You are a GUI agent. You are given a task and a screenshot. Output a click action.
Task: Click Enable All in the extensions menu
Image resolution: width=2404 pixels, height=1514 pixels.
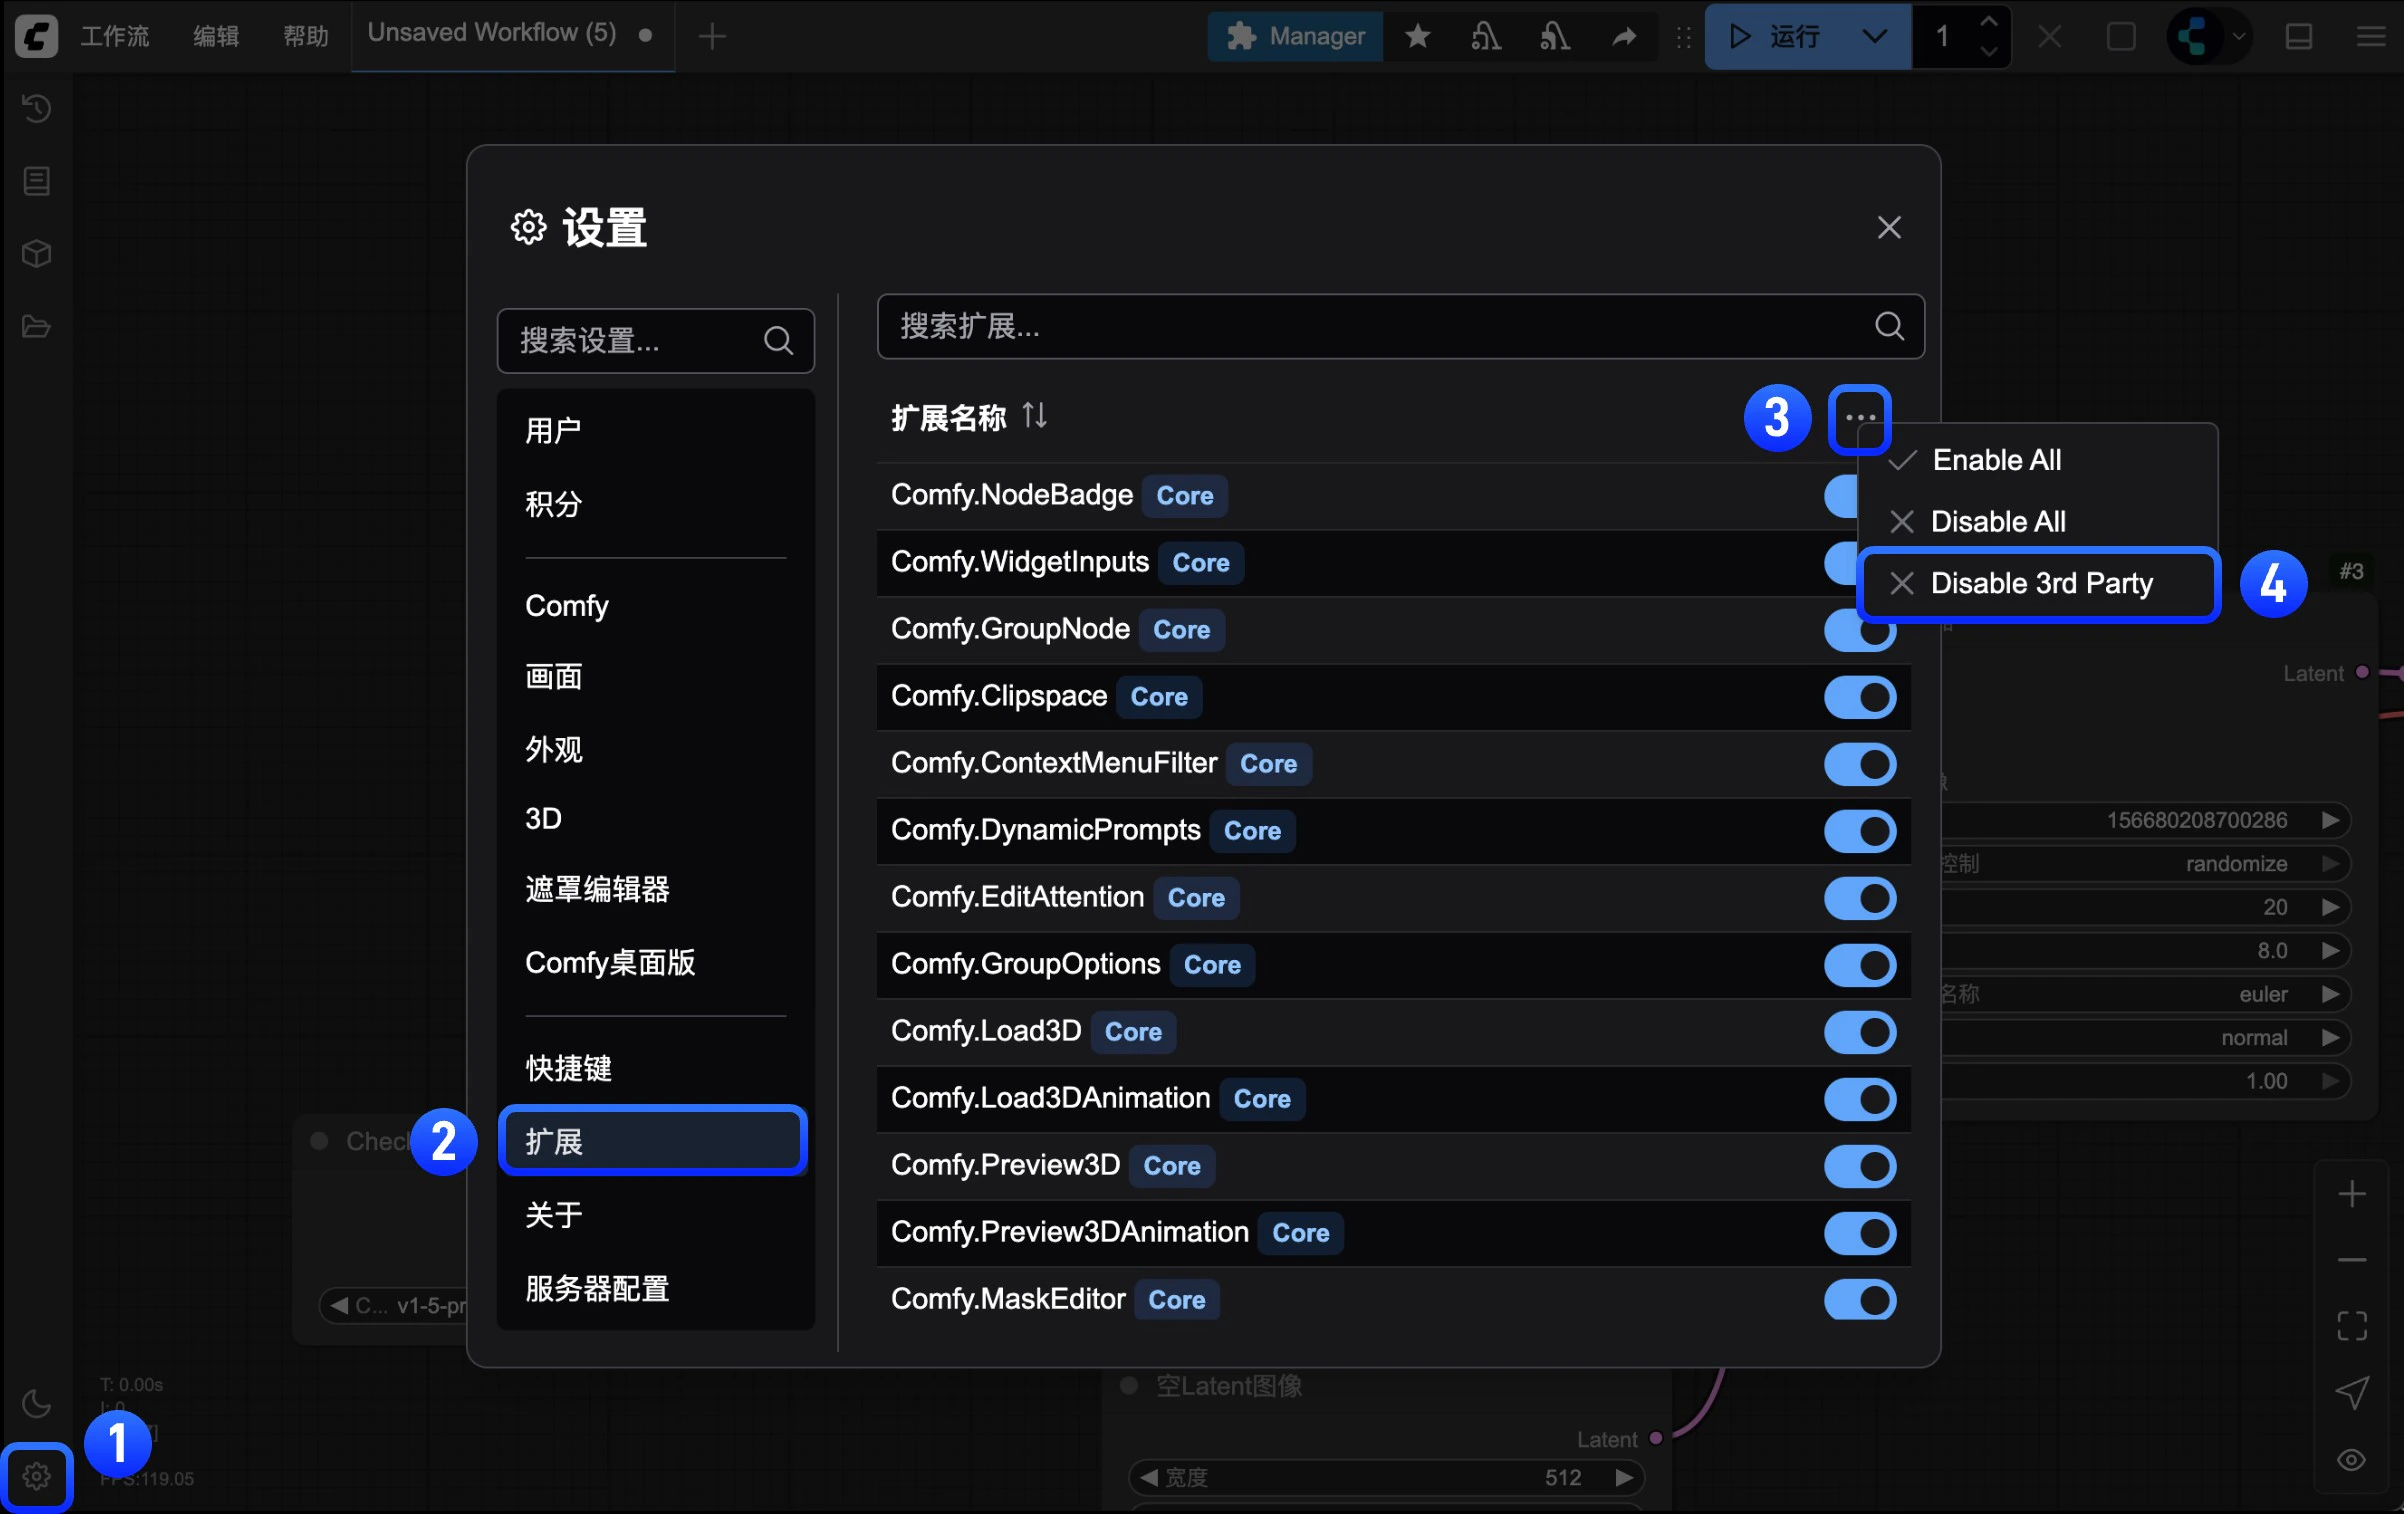click(x=1995, y=459)
